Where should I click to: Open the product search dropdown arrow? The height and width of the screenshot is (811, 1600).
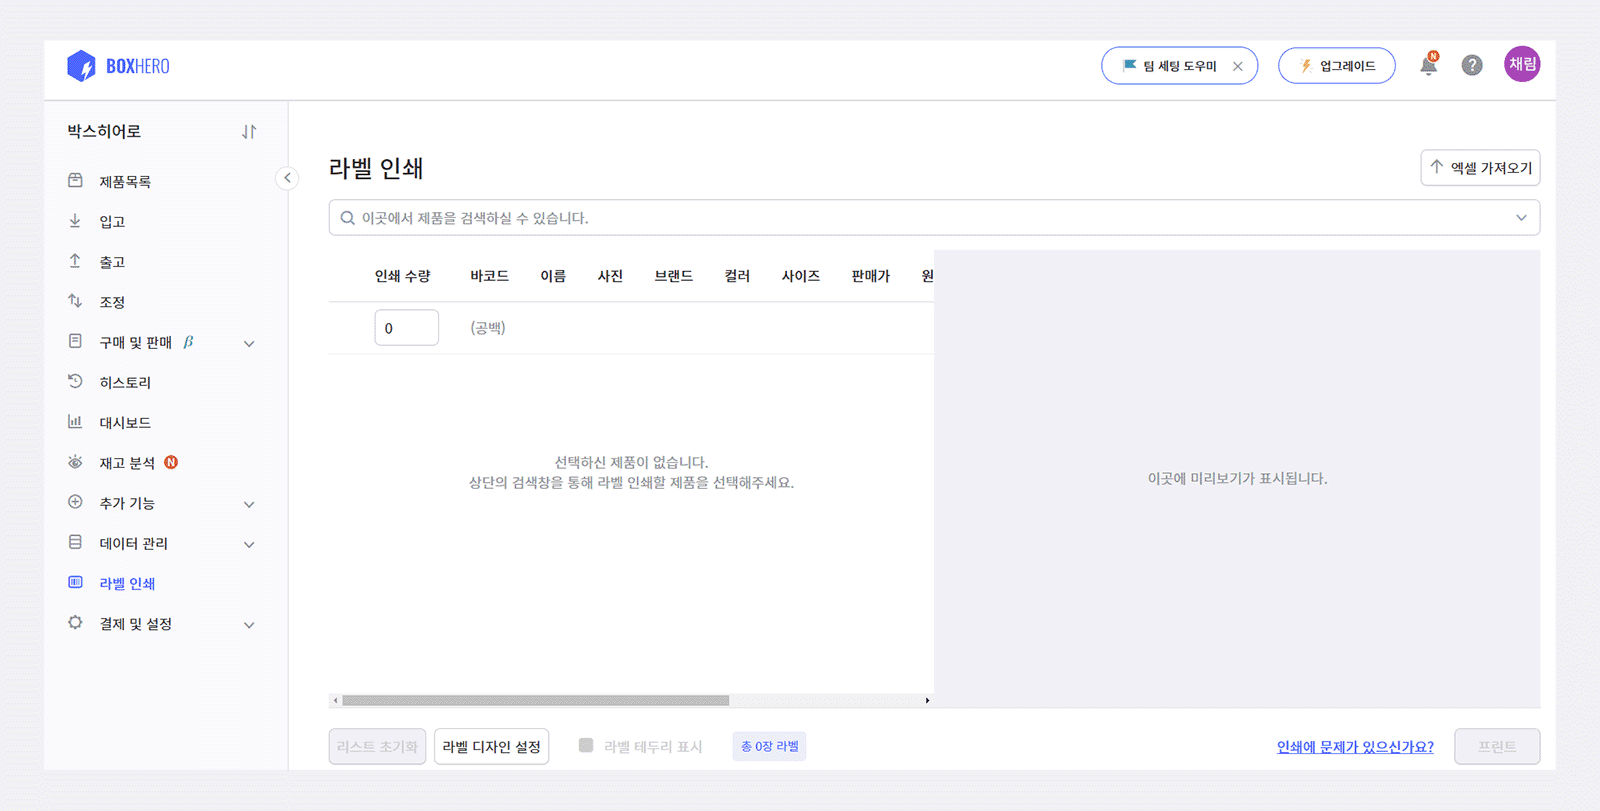tap(1521, 218)
